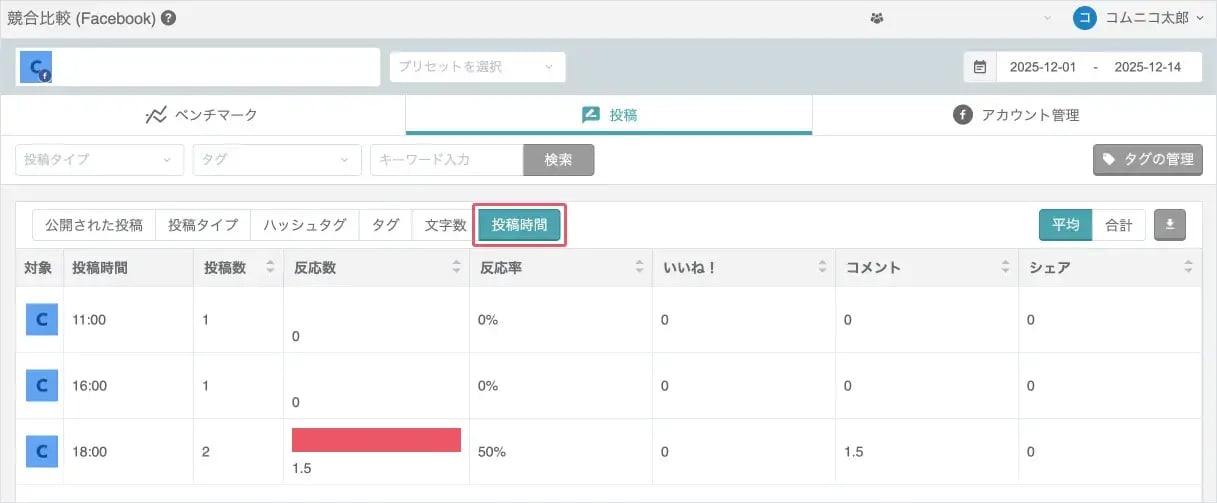Viewport: 1217px width, 503px height.
Task: Click the account search input box
Action: [x=198, y=67]
